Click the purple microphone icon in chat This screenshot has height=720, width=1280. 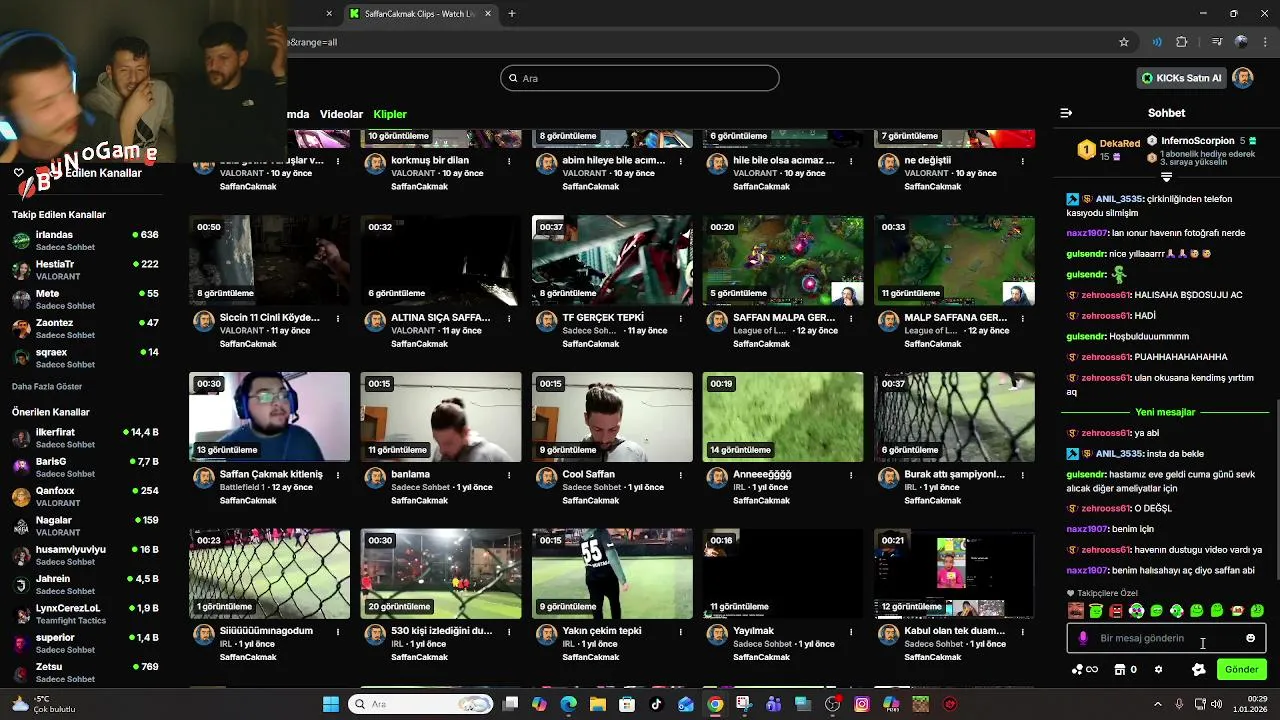point(1082,638)
